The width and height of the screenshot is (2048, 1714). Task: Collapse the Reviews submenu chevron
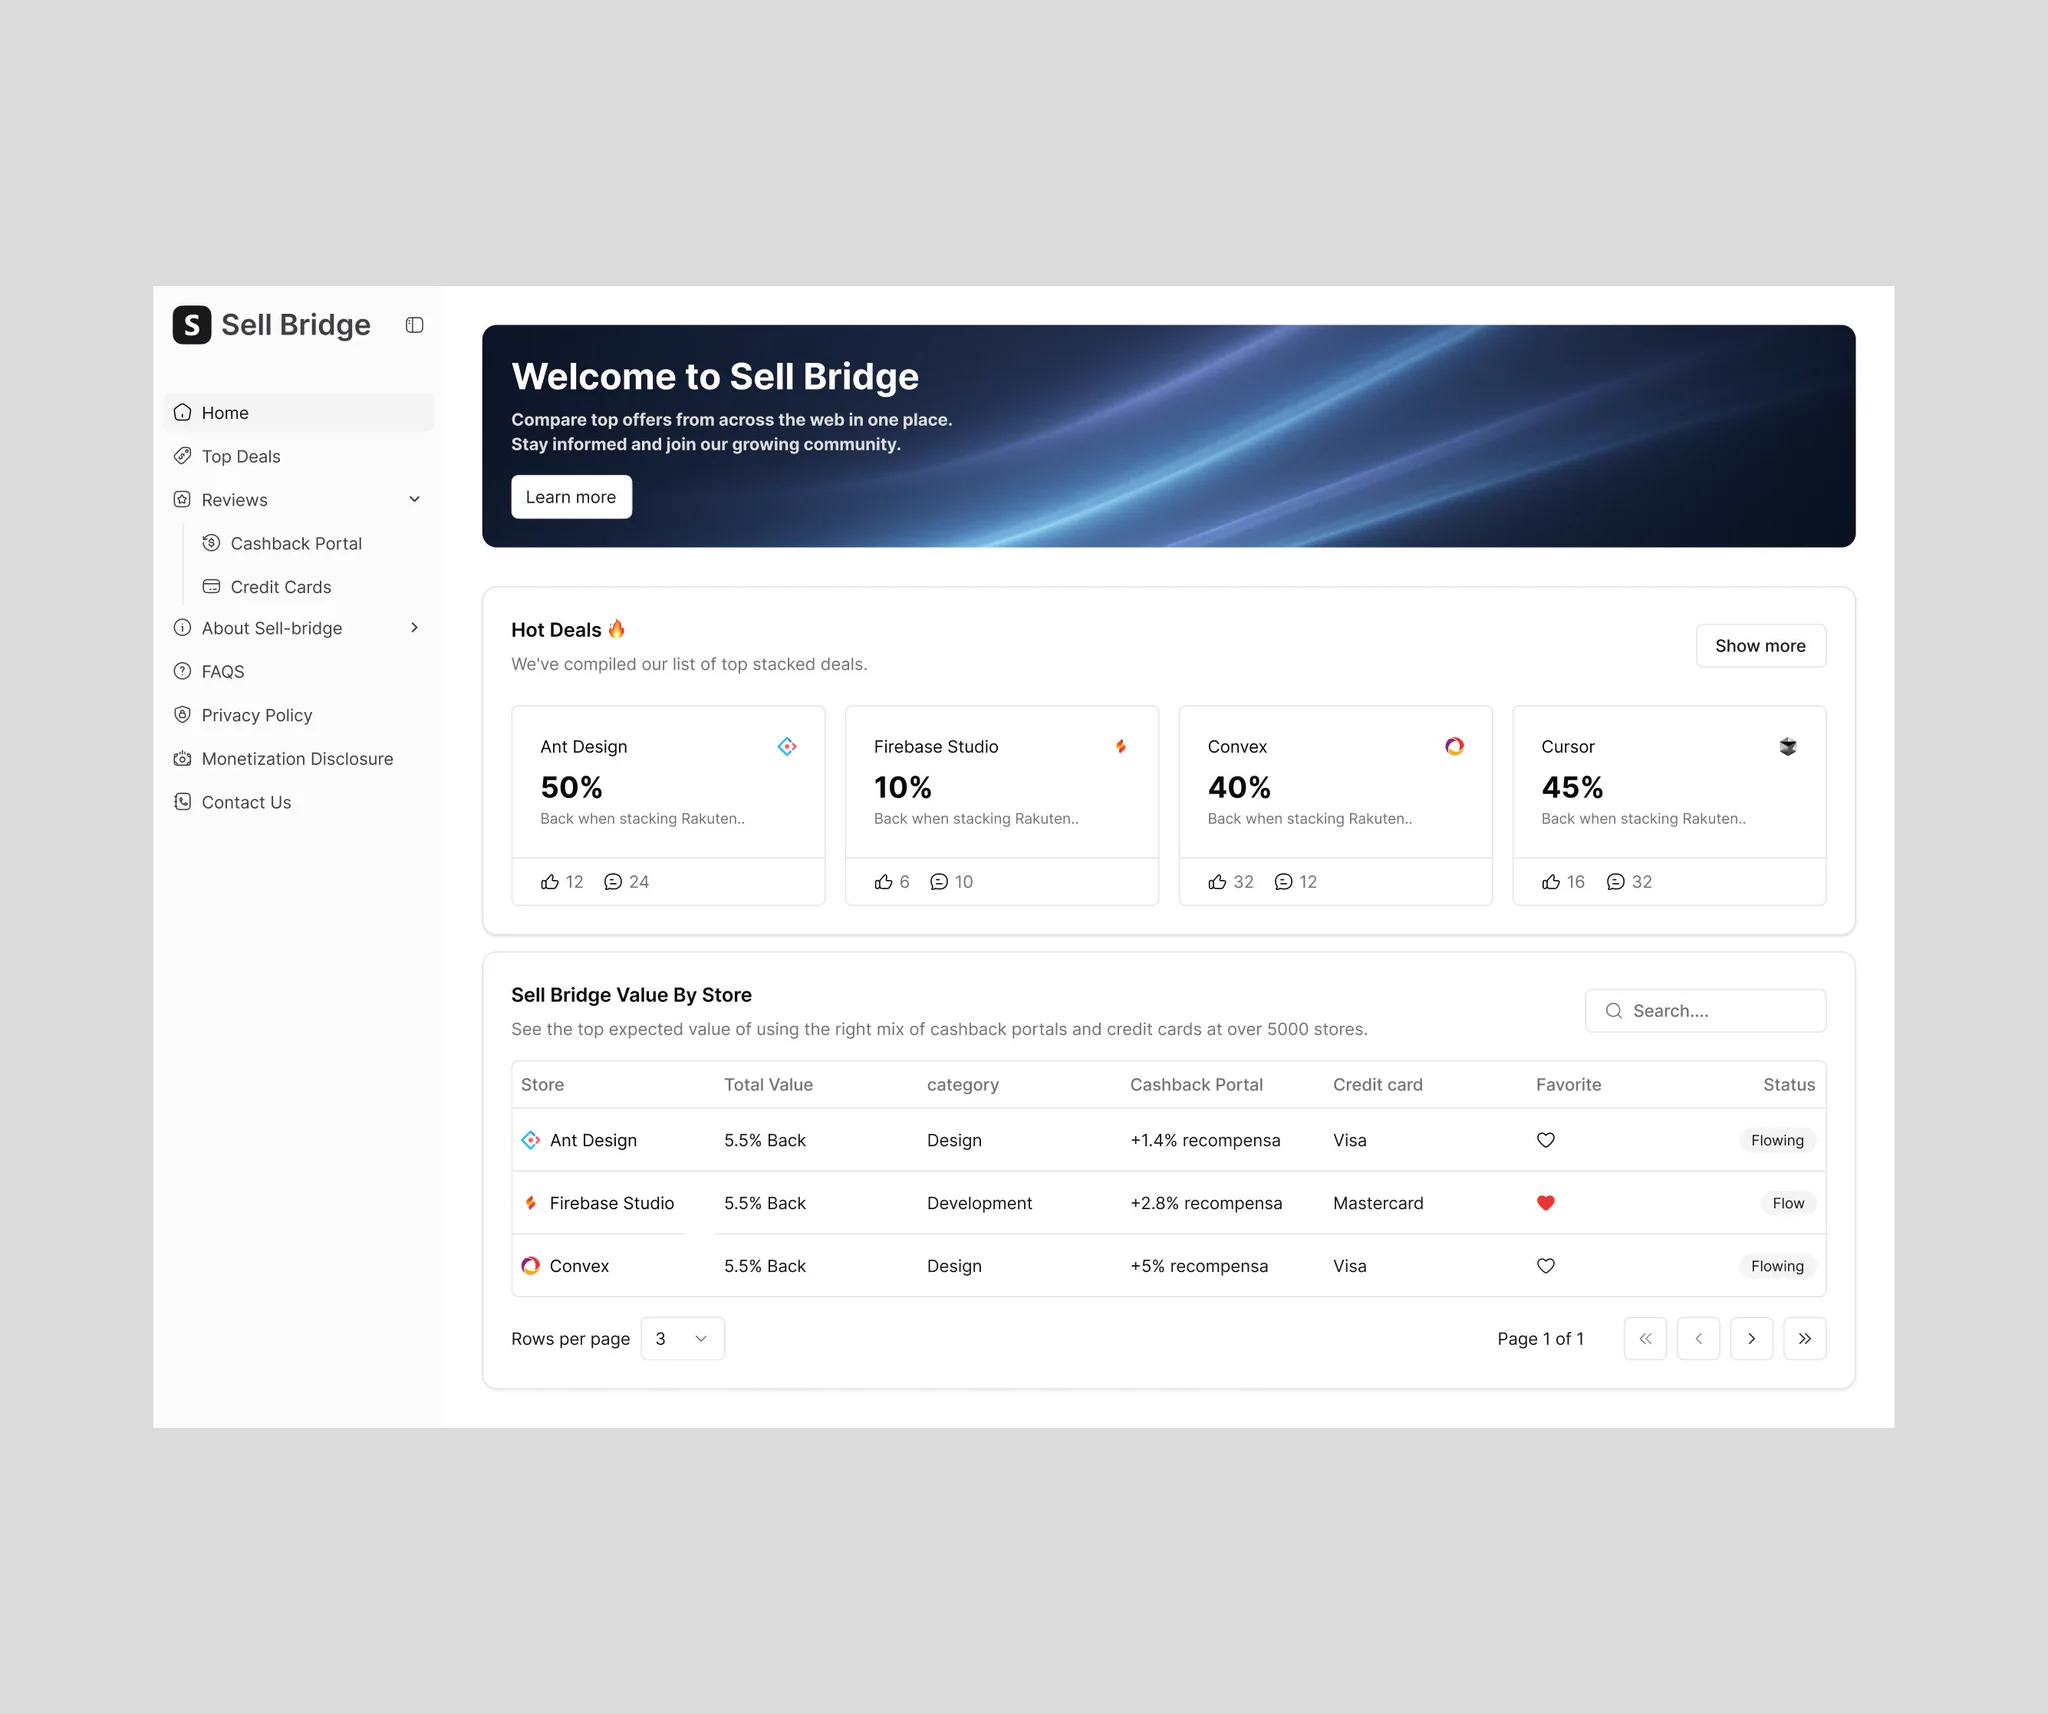pos(414,499)
